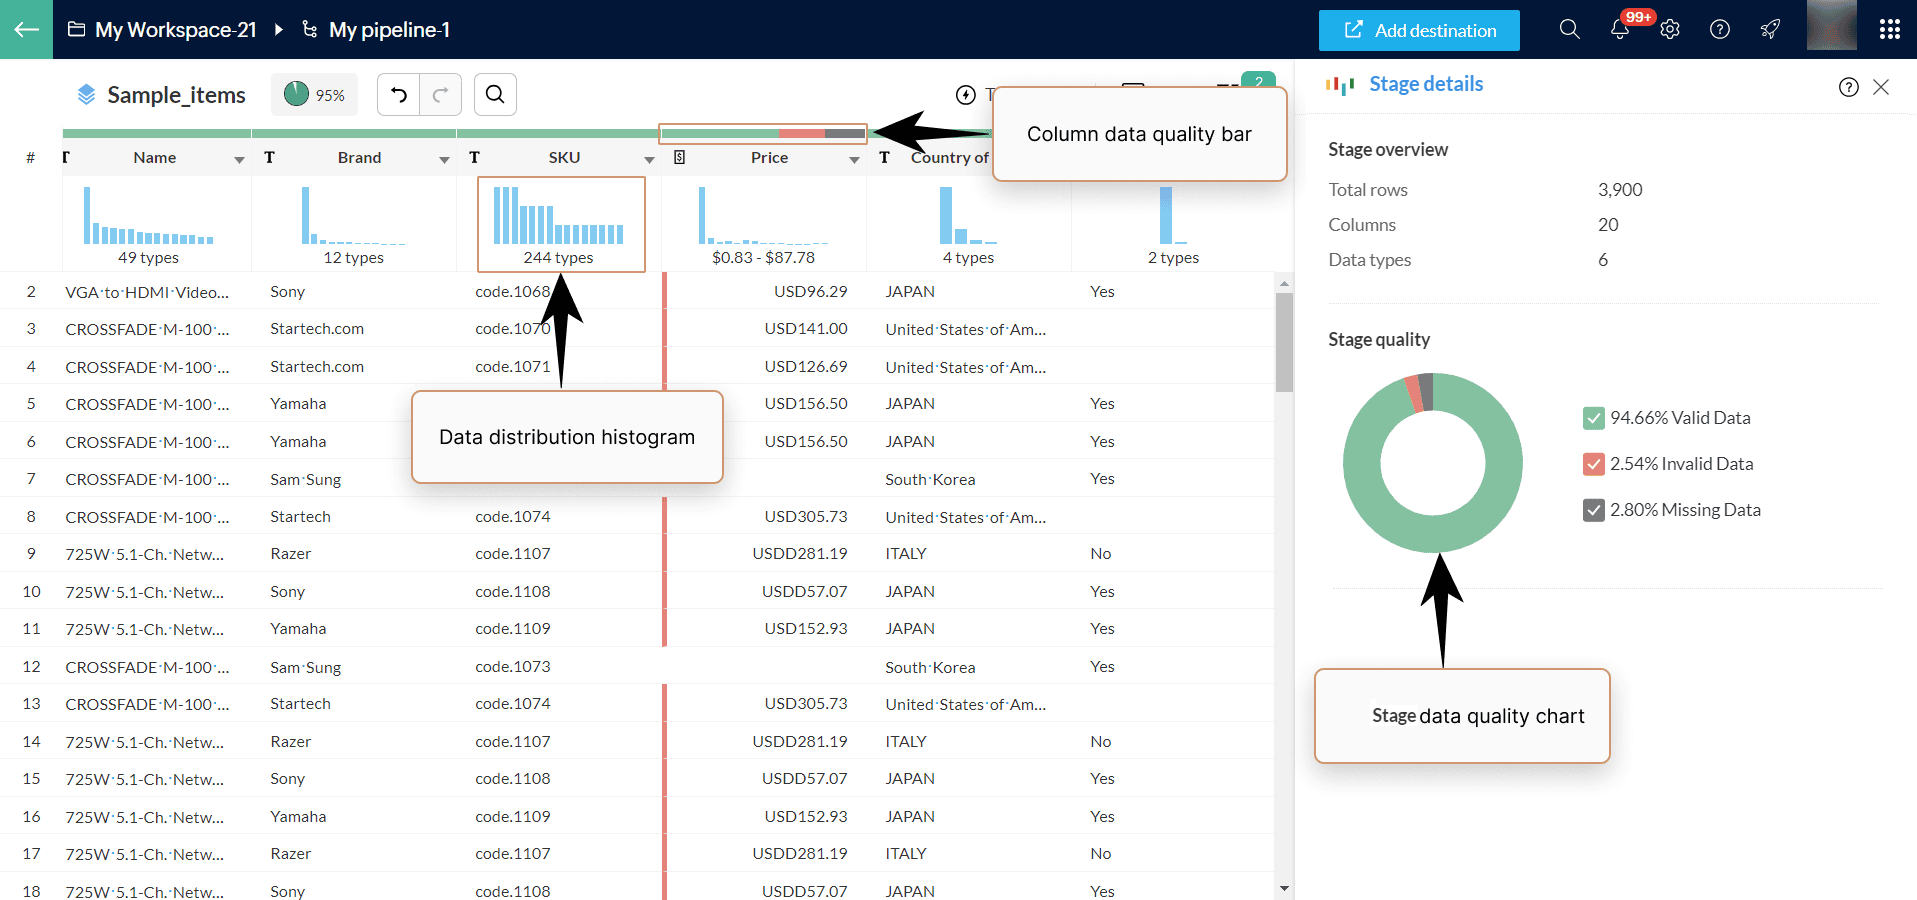Click the Price column currency type icon
This screenshot has height=900, width=1917.
click(680, 158)
